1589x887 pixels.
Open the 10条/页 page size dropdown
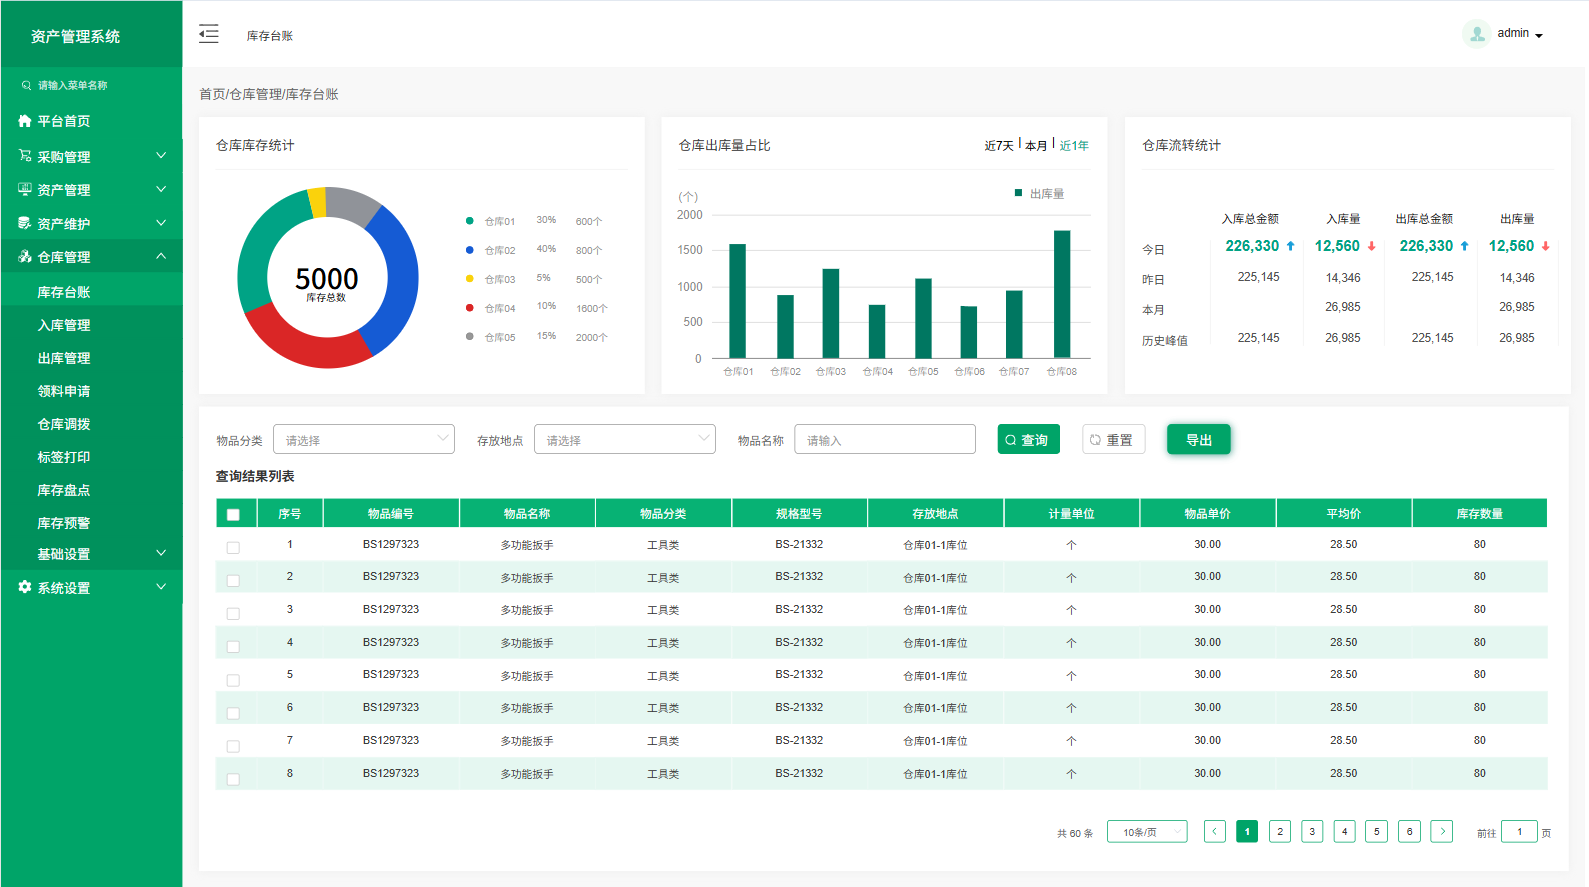(1146, 831)
